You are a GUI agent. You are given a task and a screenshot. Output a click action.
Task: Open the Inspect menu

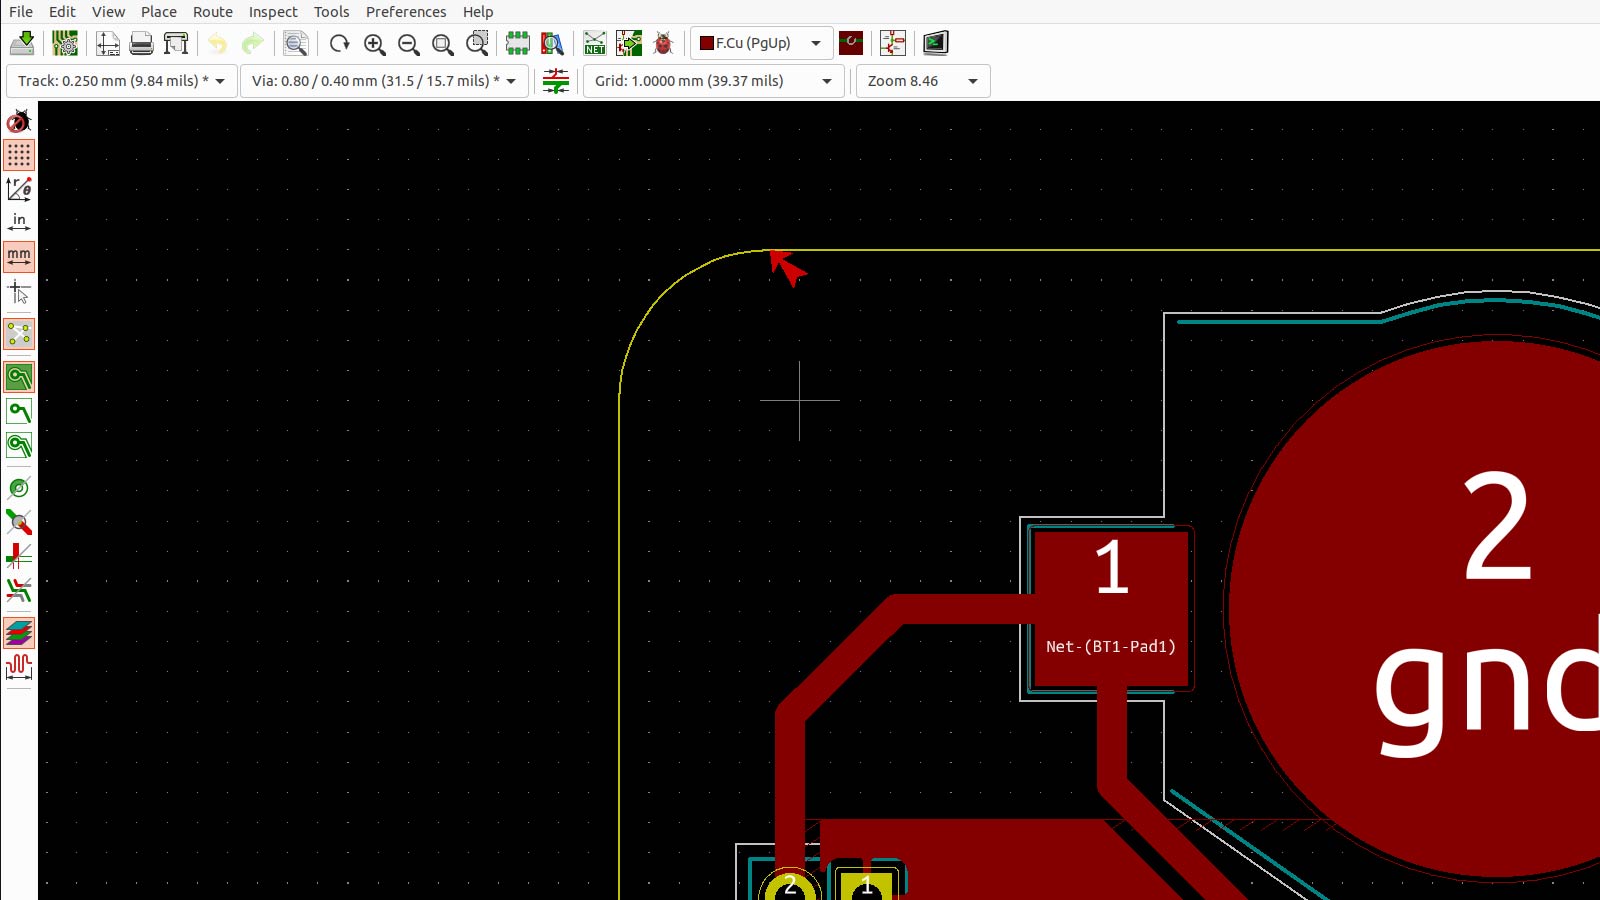[x=273, y=12]
